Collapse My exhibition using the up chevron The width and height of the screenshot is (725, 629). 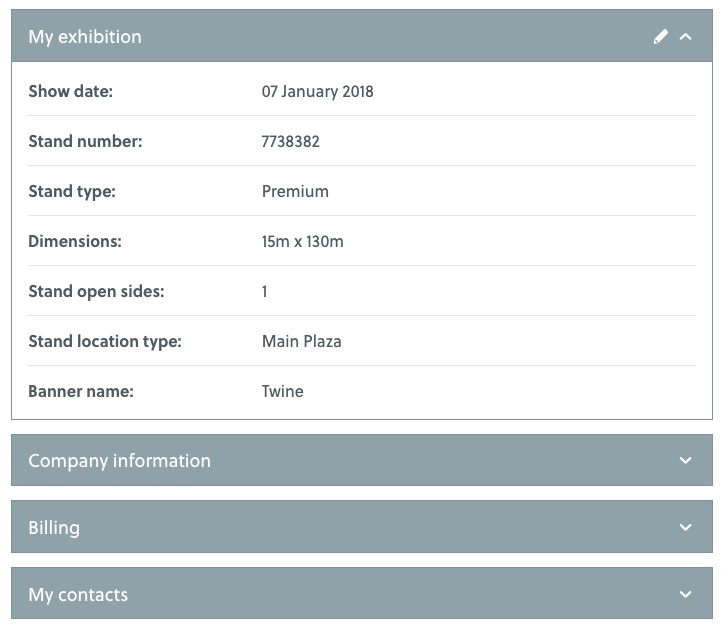click(x=686, y=37)
